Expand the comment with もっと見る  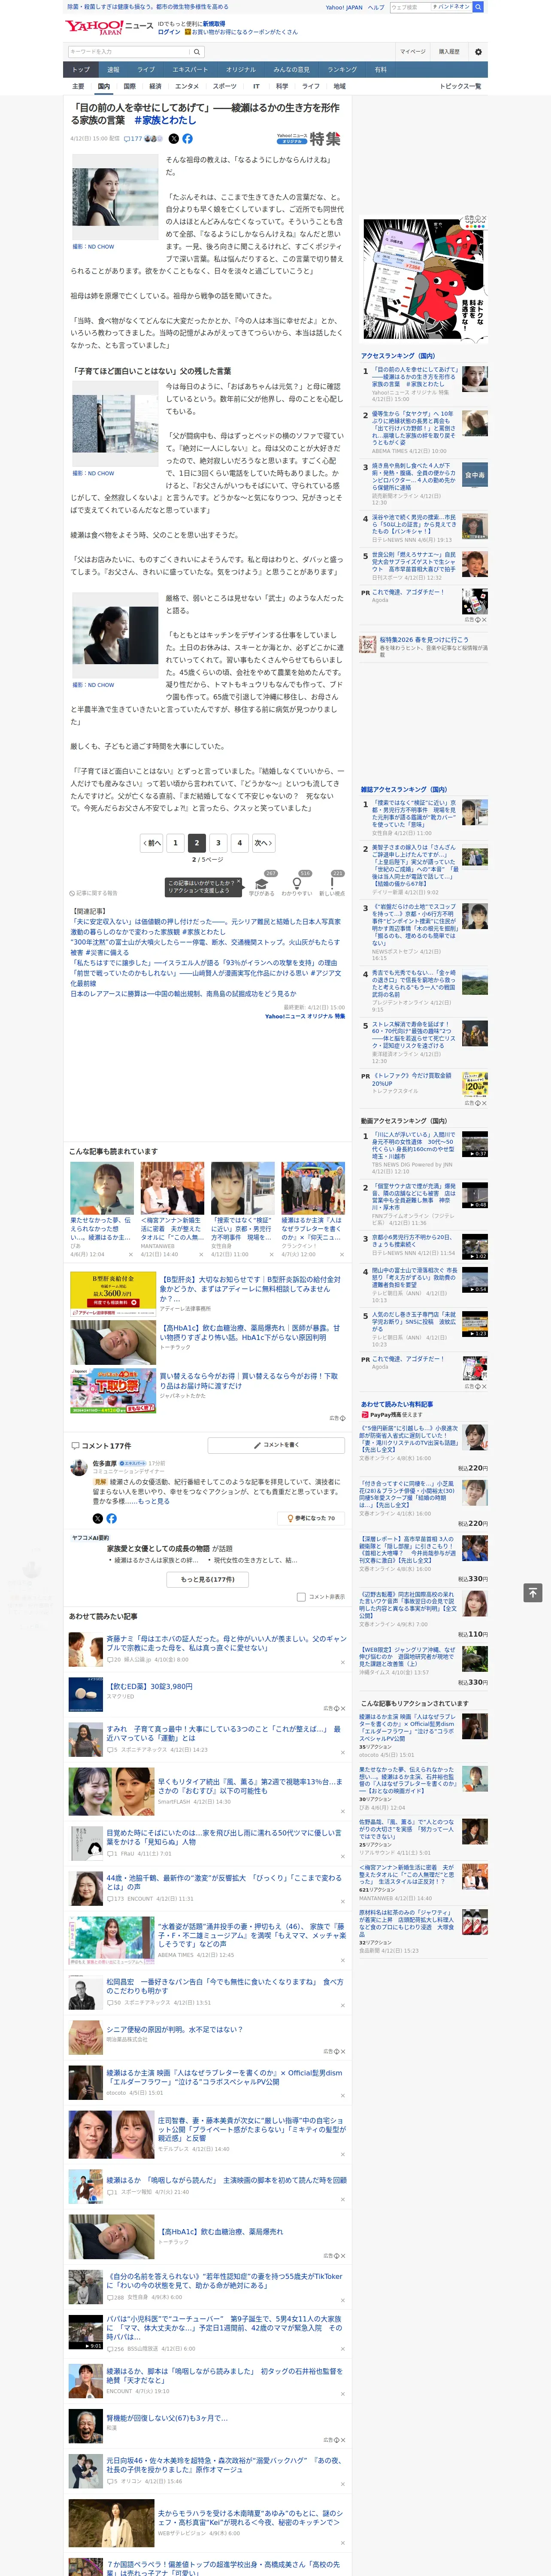(154, 1501)
